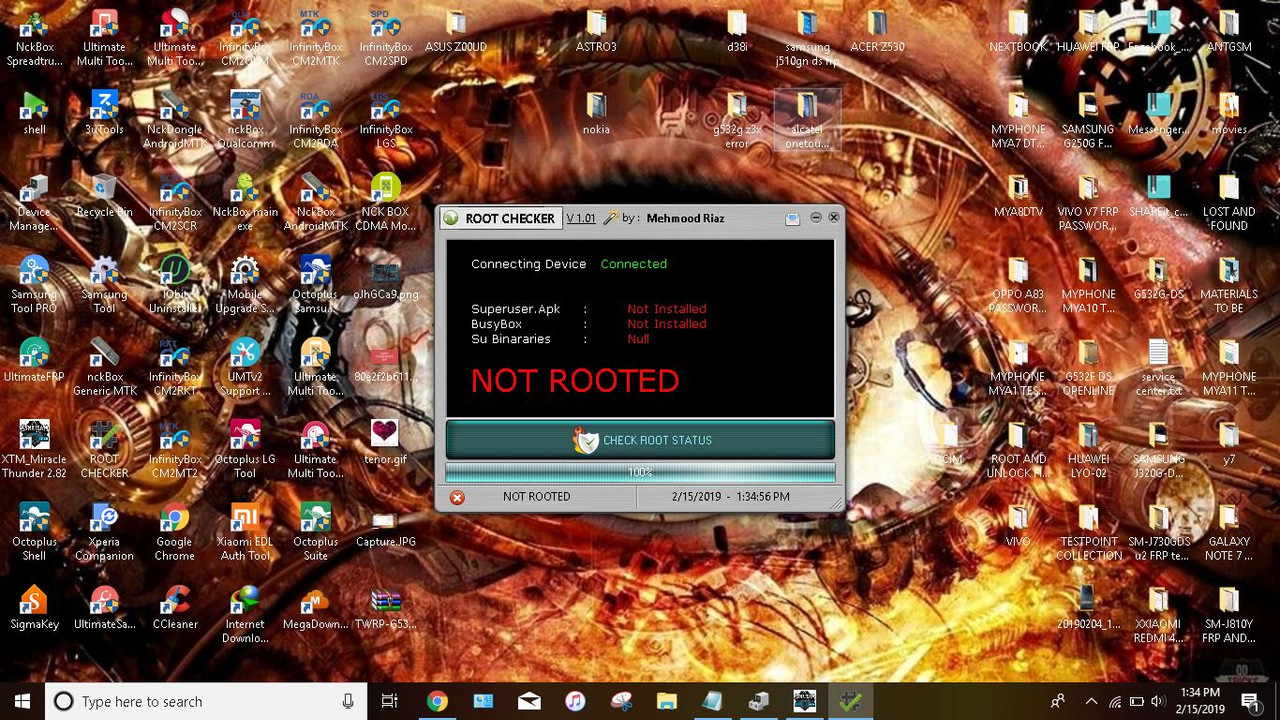
Task: Click the microphone icon in search box
Action: coord(348,702)
